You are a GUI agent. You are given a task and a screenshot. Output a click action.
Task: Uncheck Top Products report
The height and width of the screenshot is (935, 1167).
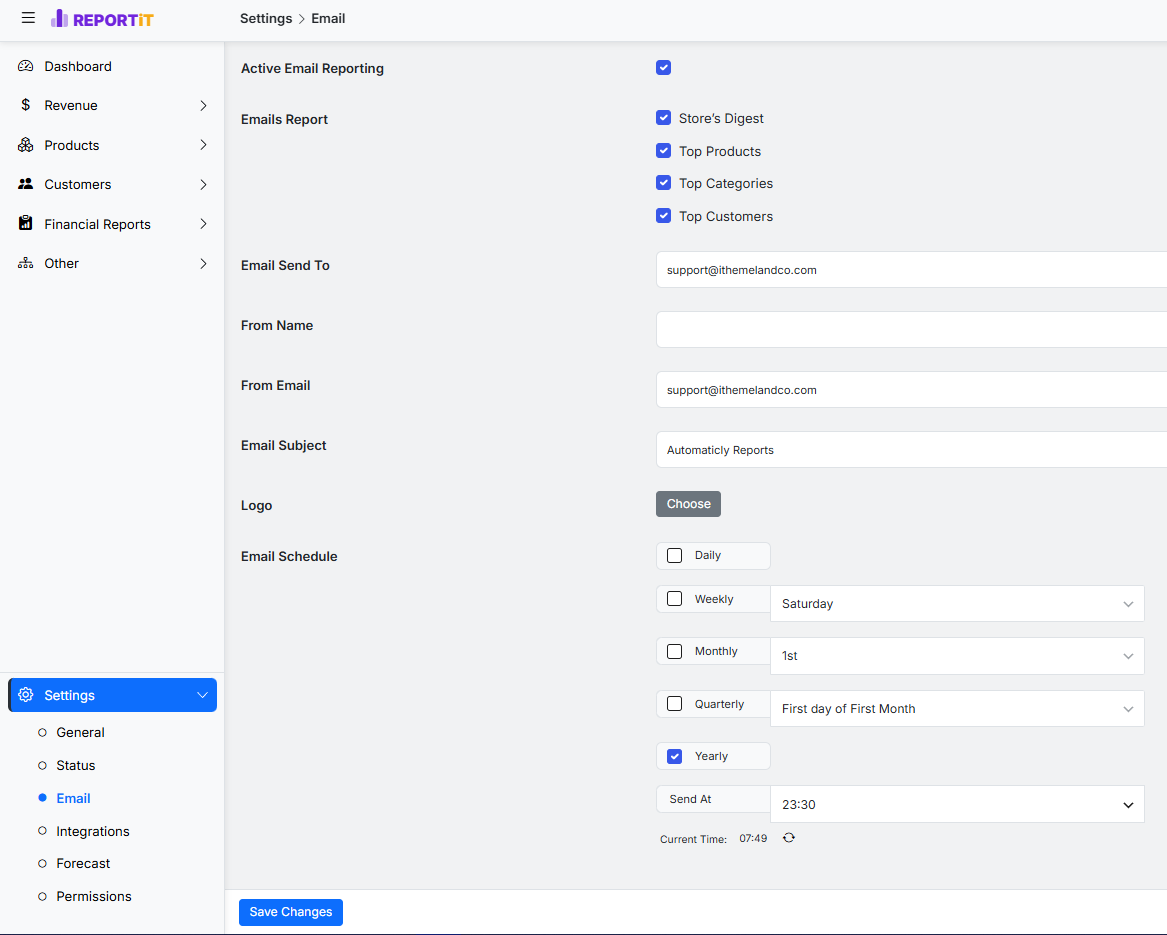coord(663,150)
